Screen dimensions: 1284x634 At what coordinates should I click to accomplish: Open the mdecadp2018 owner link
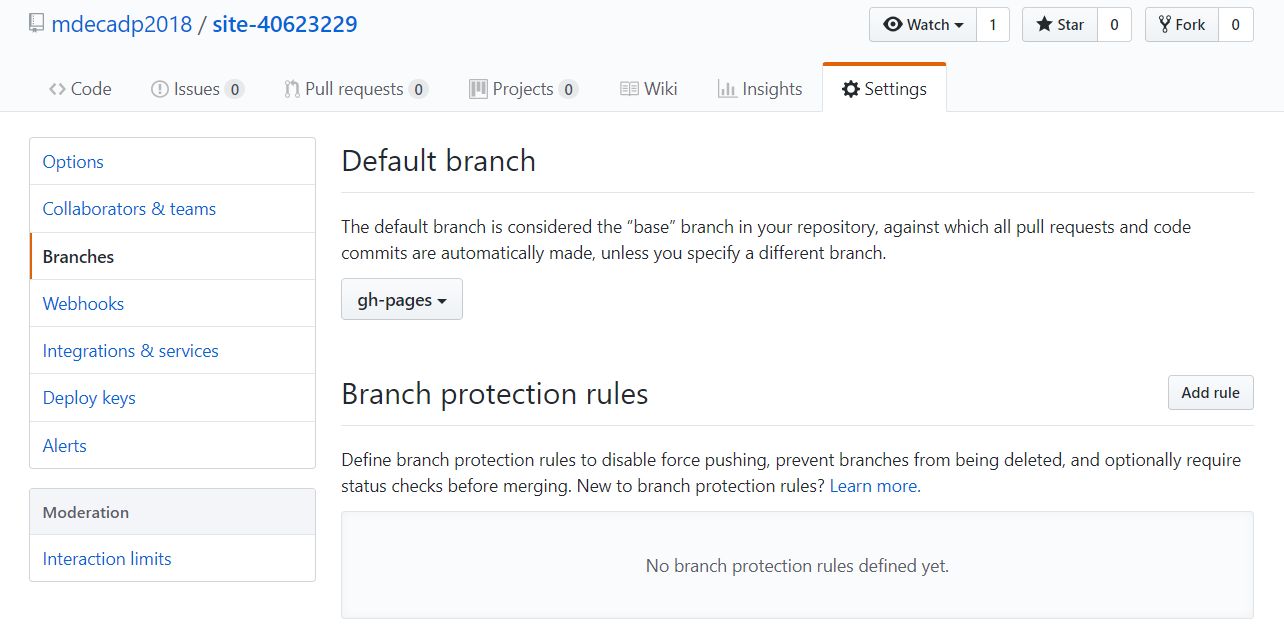click(121, 24)
